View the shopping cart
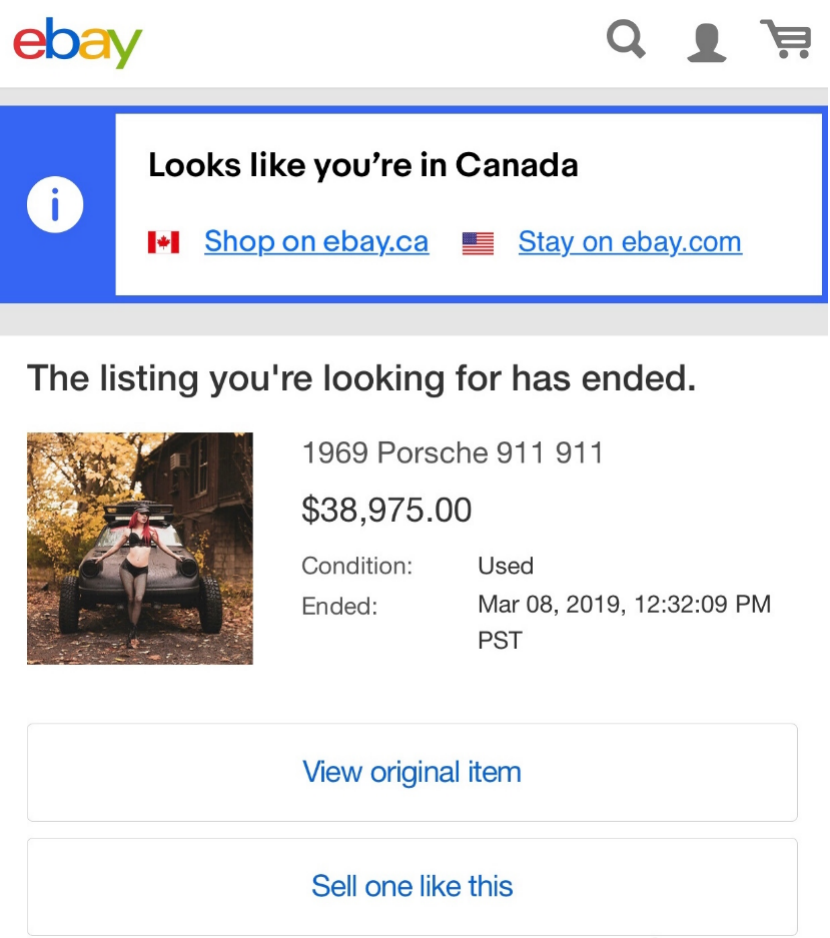 coord(786,40)
